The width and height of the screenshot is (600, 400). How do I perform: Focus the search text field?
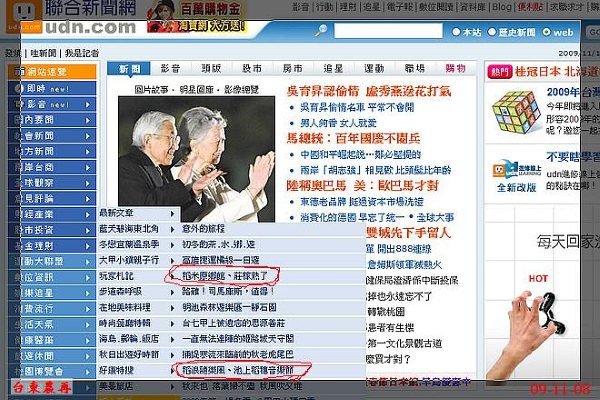click(388, 31)
